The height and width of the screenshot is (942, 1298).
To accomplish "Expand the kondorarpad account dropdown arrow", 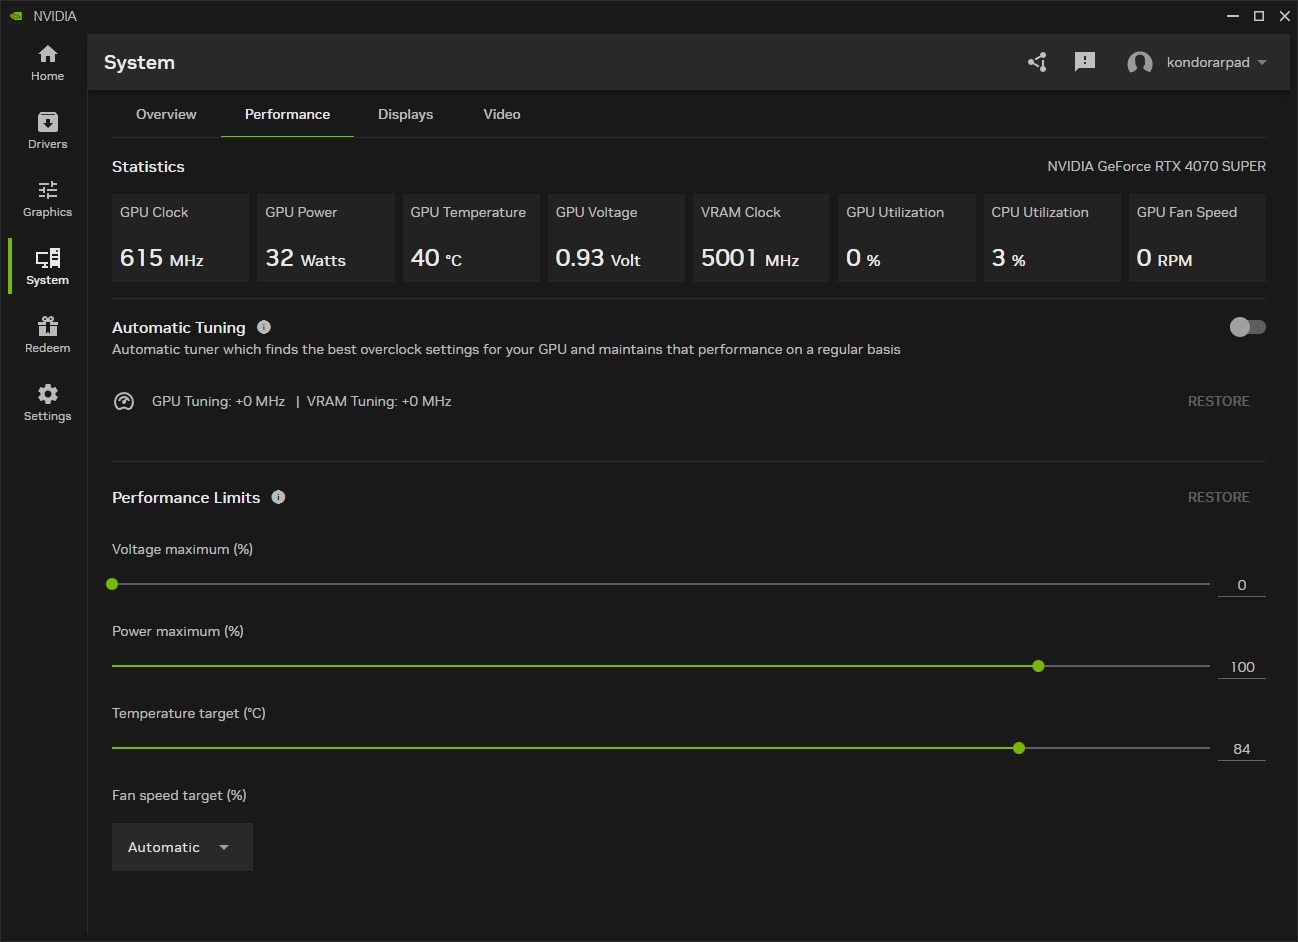I will 1262,62.
